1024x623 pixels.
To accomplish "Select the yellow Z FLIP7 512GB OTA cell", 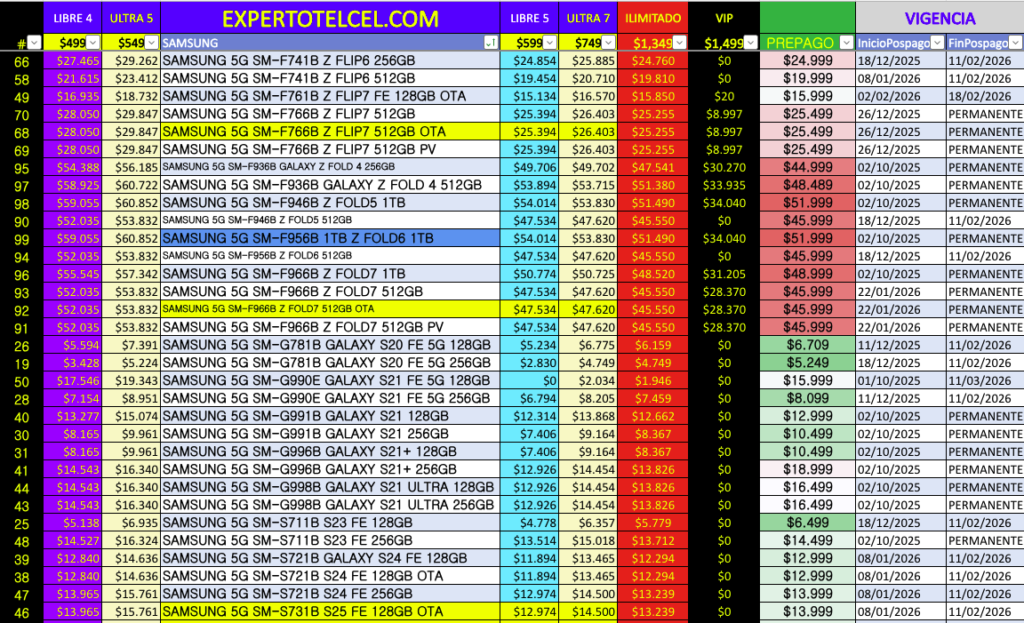I will [330, 131].
